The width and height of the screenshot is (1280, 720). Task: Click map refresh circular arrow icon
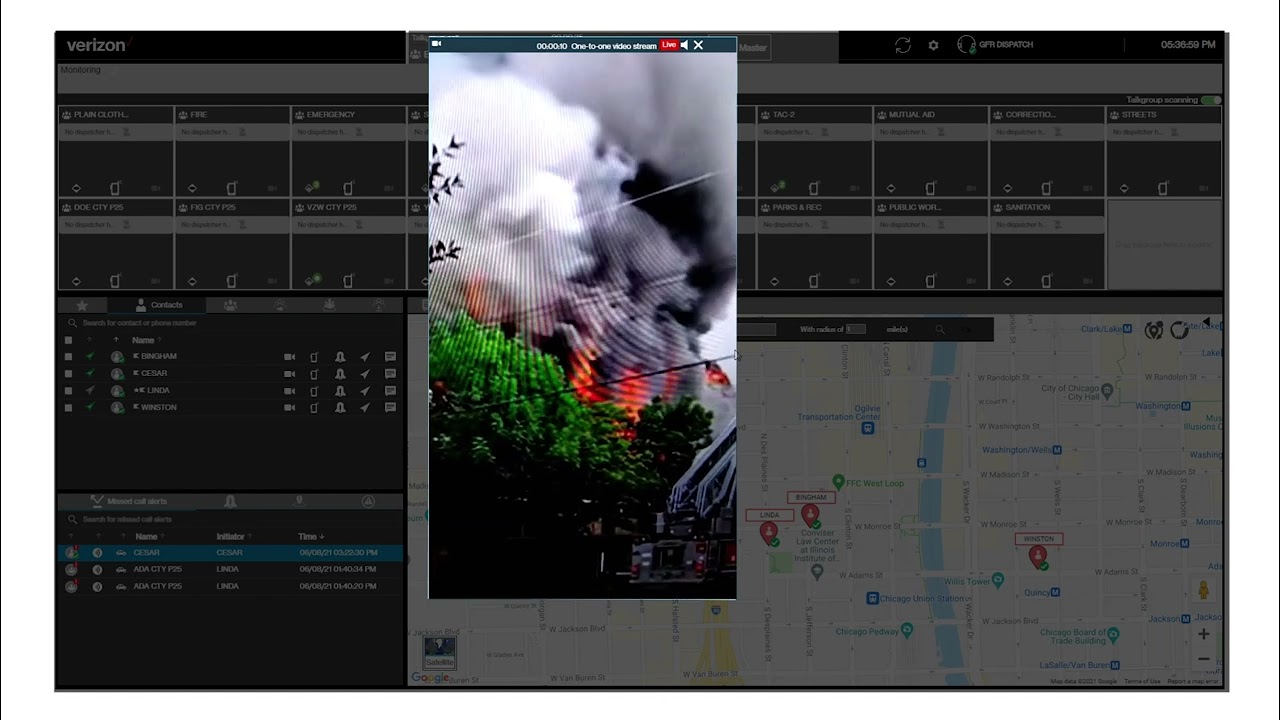[x=1180, y=330]
